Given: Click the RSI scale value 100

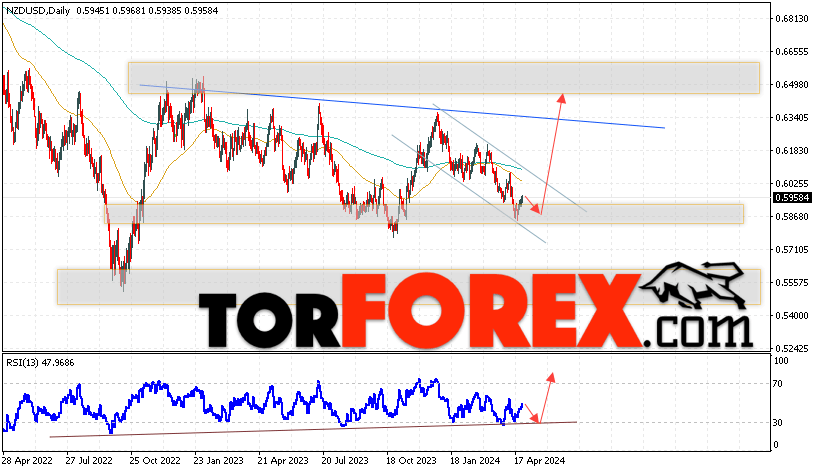Looking at the screenshot, I should (782, 361).
